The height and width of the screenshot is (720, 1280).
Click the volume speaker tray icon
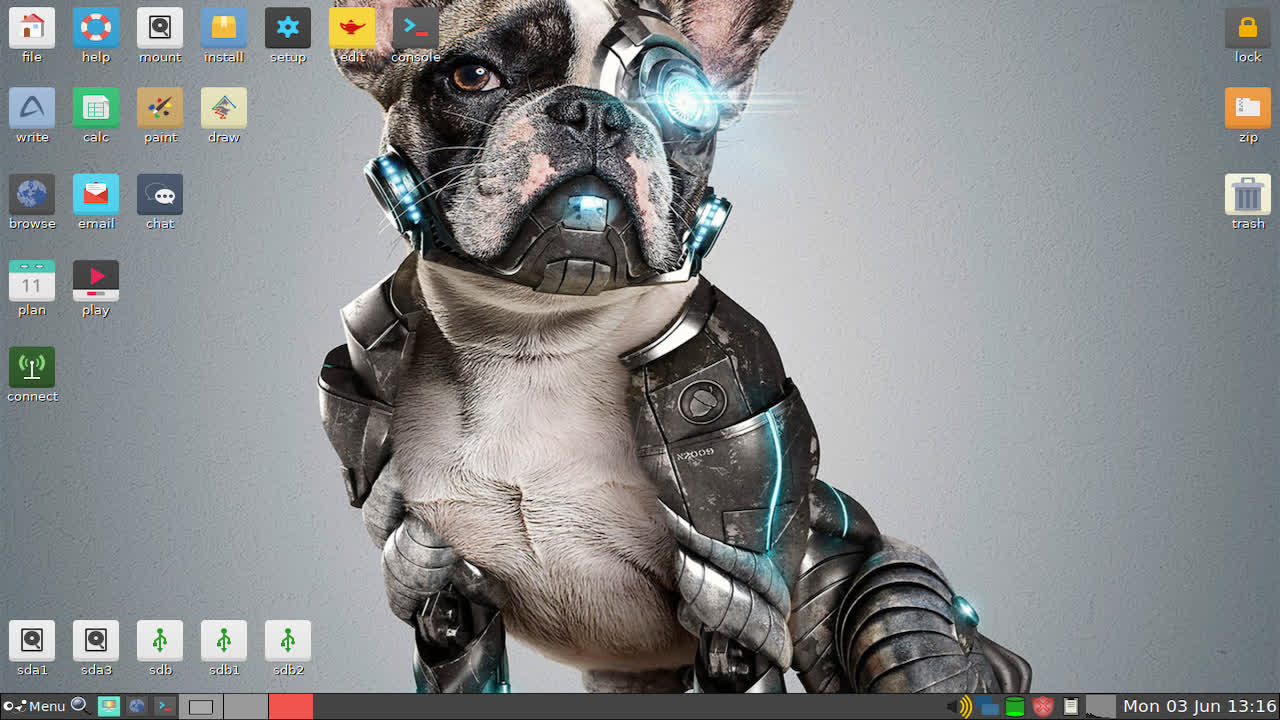960,707
